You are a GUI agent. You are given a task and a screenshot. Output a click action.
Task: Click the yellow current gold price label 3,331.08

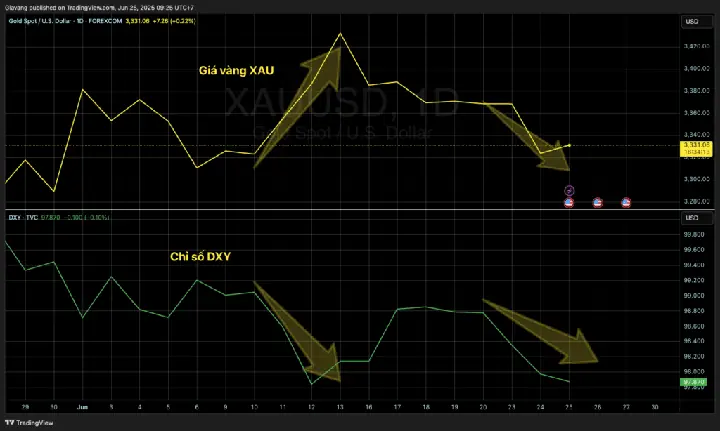click(x=696, y=149)
